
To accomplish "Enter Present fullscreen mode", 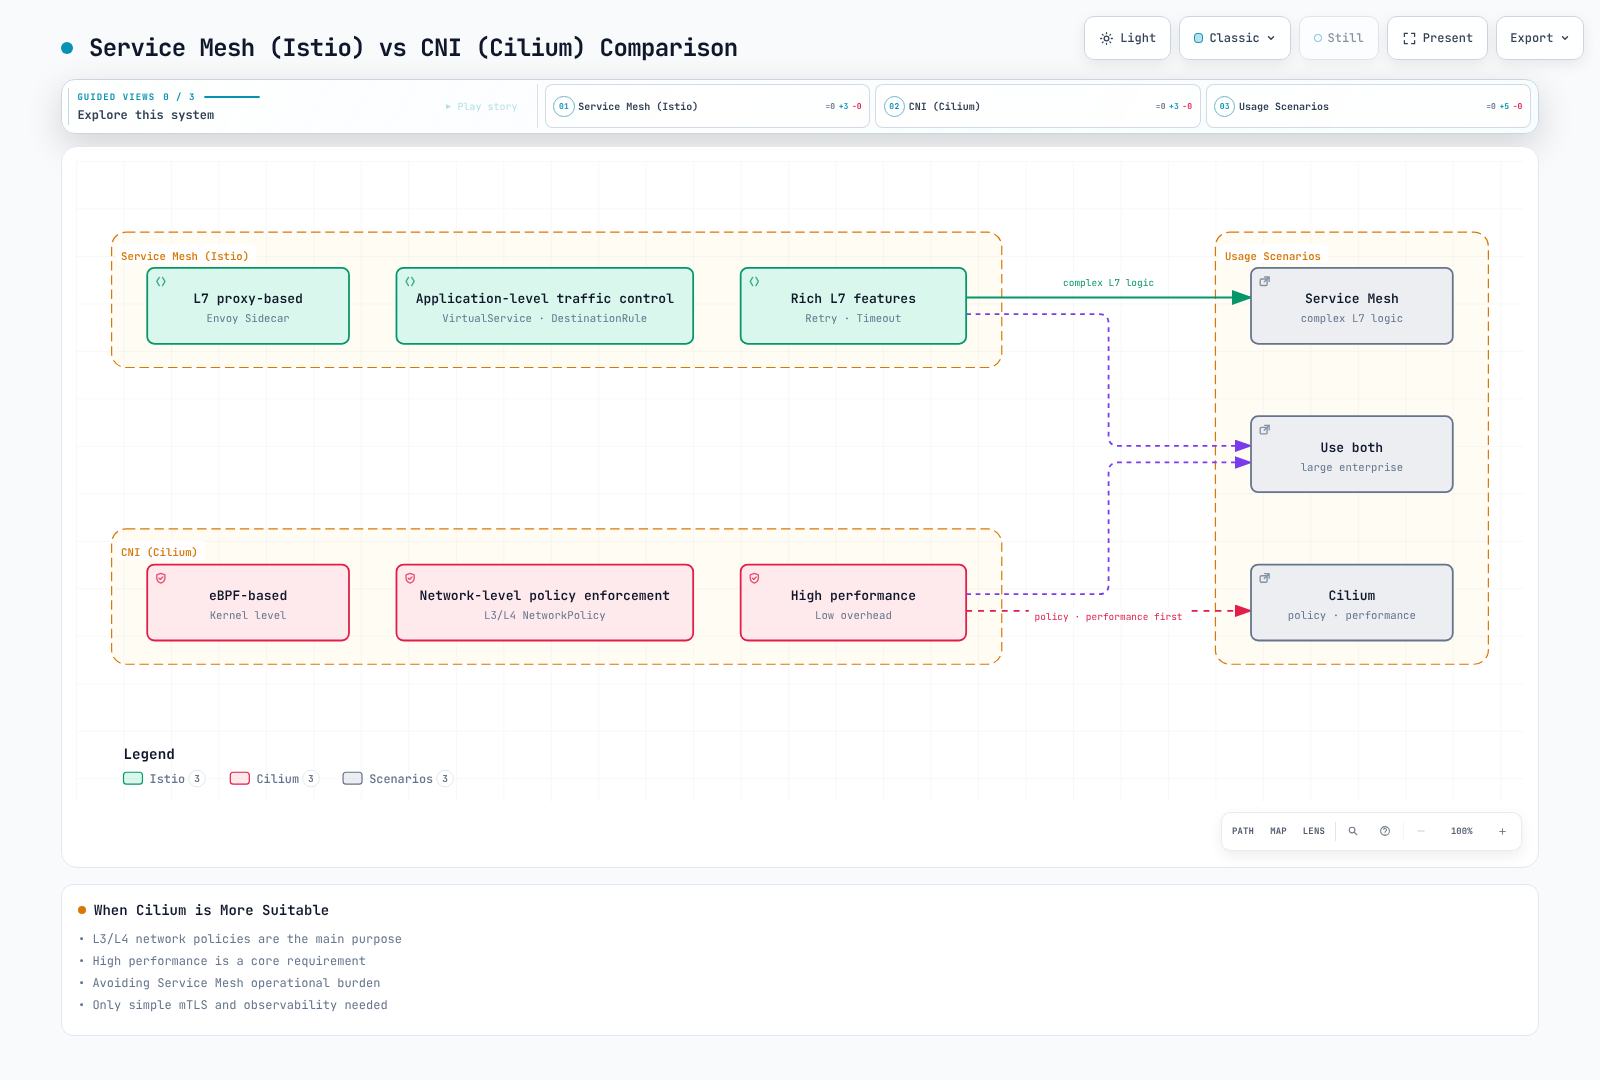I will tap(1437, 38).
